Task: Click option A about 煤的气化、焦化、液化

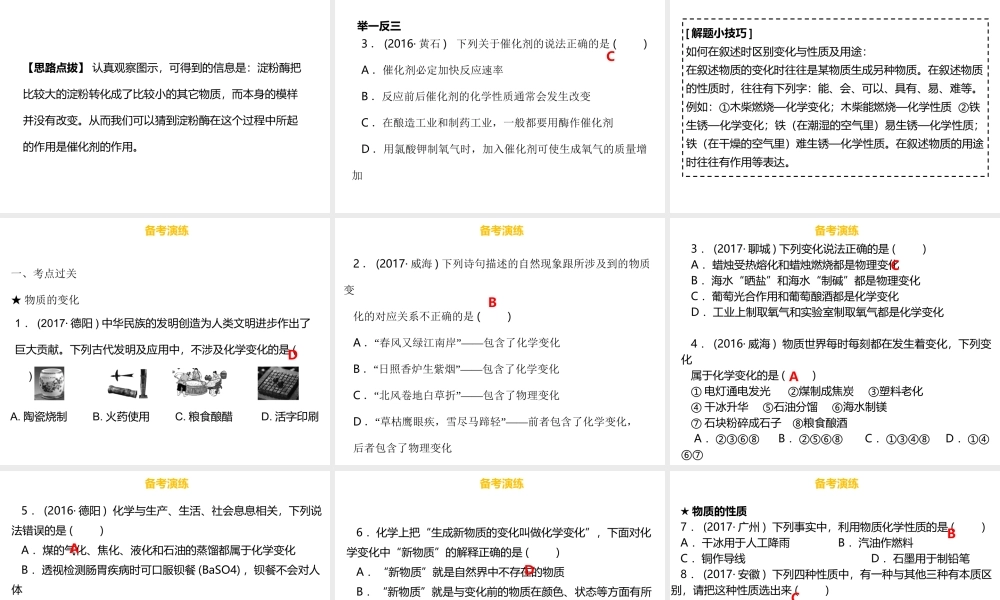Action: click(x=158, y=550)
